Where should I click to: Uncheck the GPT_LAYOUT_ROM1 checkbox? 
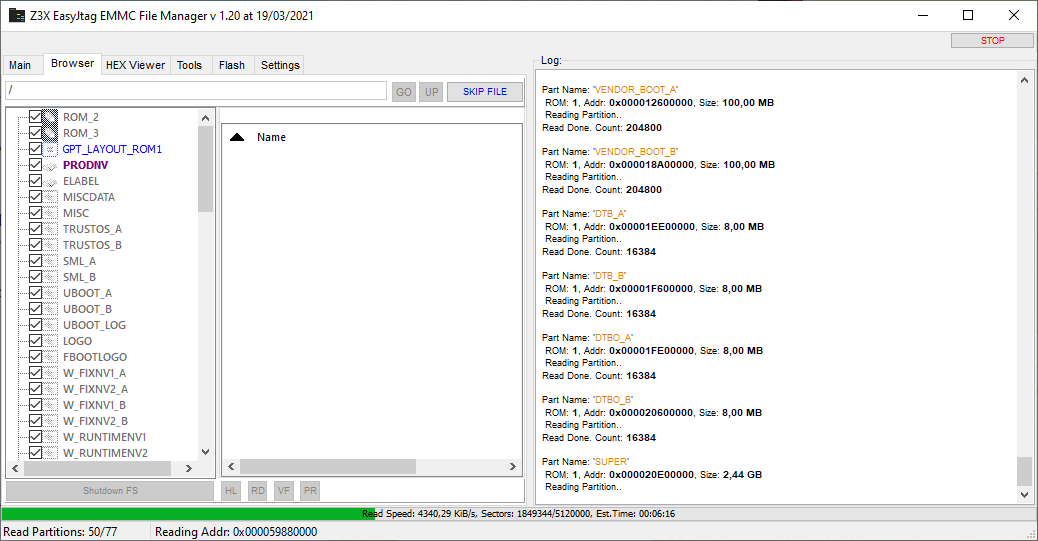coord(35,148)
